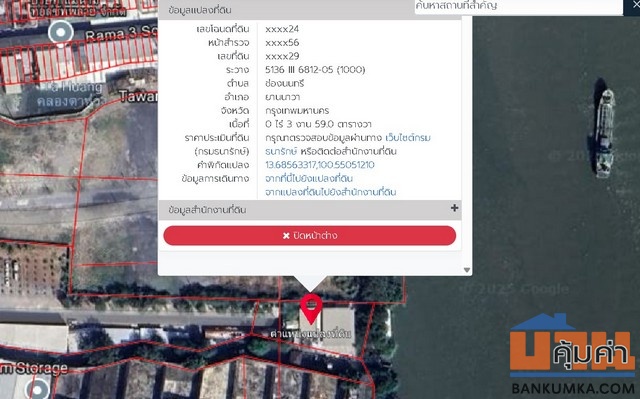Screen dimensions: 640x399
Task: Close the popup with ปิดหน้าต่าง button
Action: pyautogui.click(x=309, y=236)
